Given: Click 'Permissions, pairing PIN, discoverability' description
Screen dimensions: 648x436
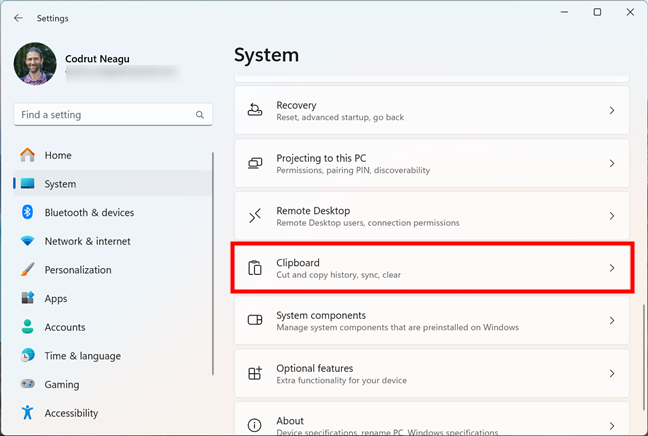Looking at the screenshot, I should pyautogui.click(x=353, y=170).
